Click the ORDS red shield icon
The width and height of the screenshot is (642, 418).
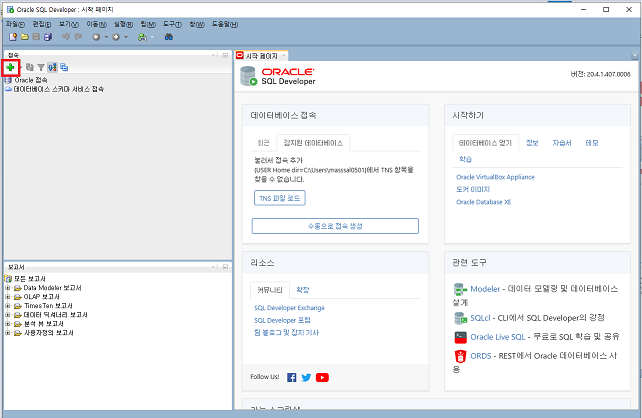point(461,356)
